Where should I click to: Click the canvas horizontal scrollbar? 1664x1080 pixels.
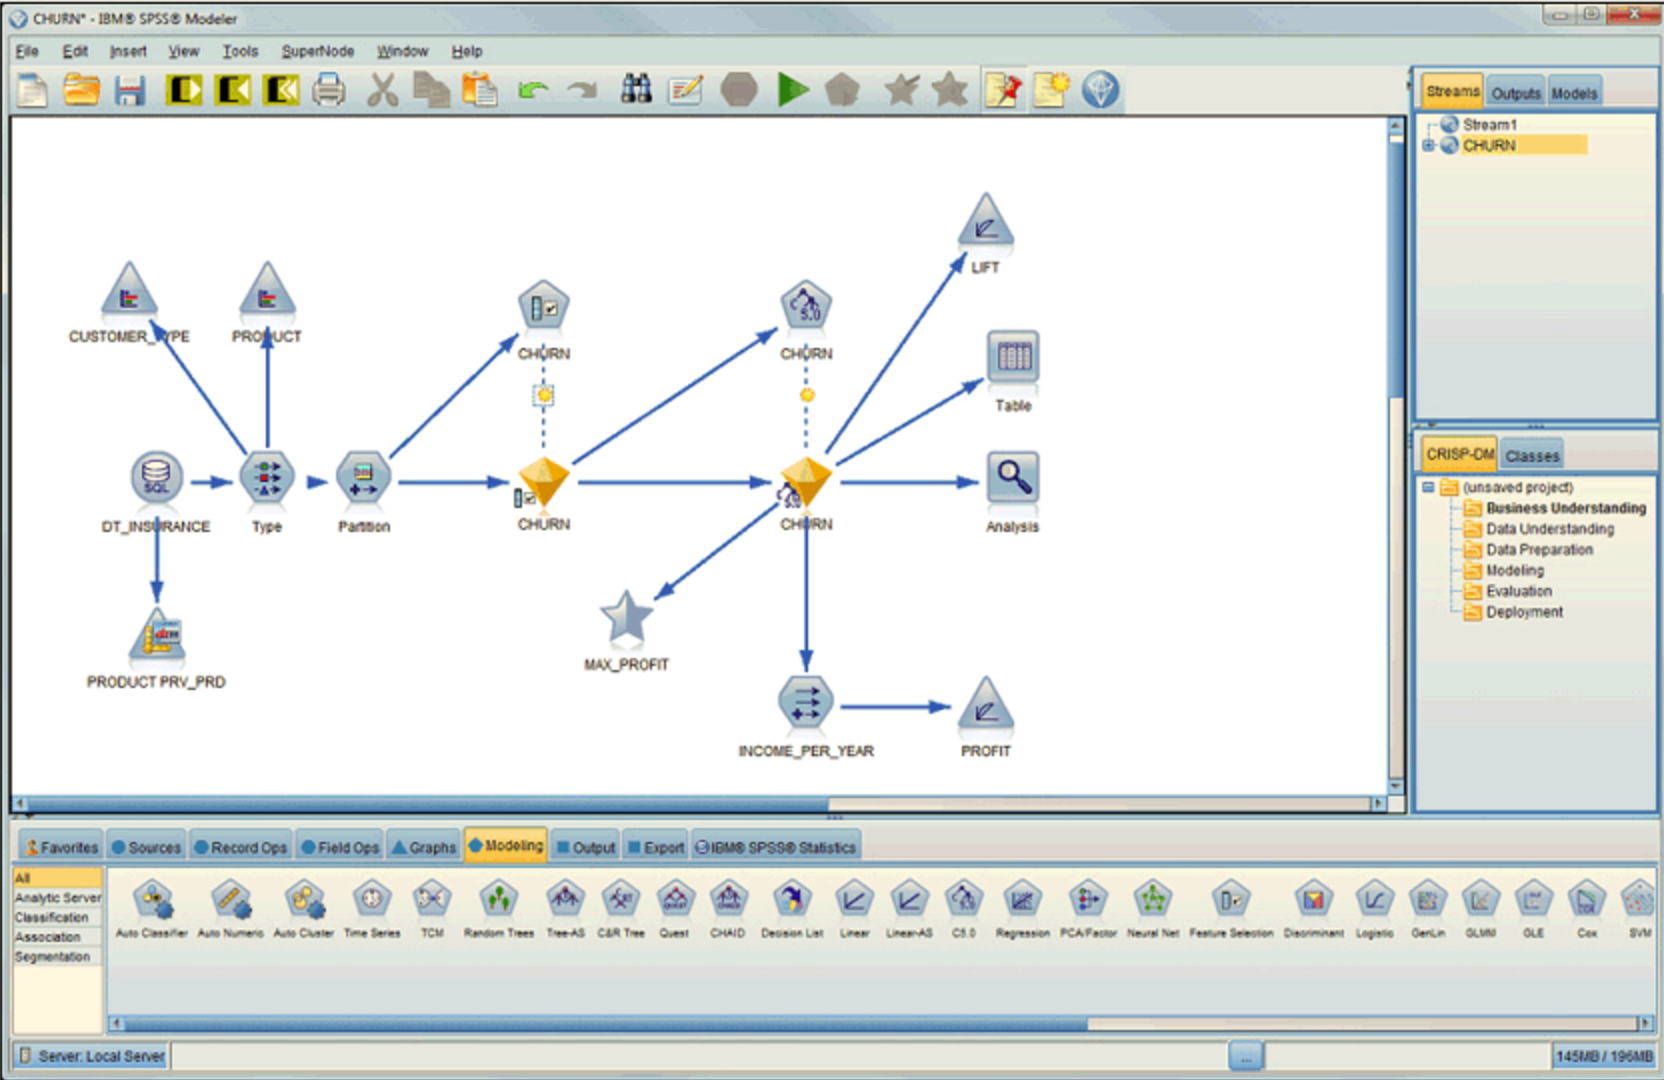(x=700, y=804)
